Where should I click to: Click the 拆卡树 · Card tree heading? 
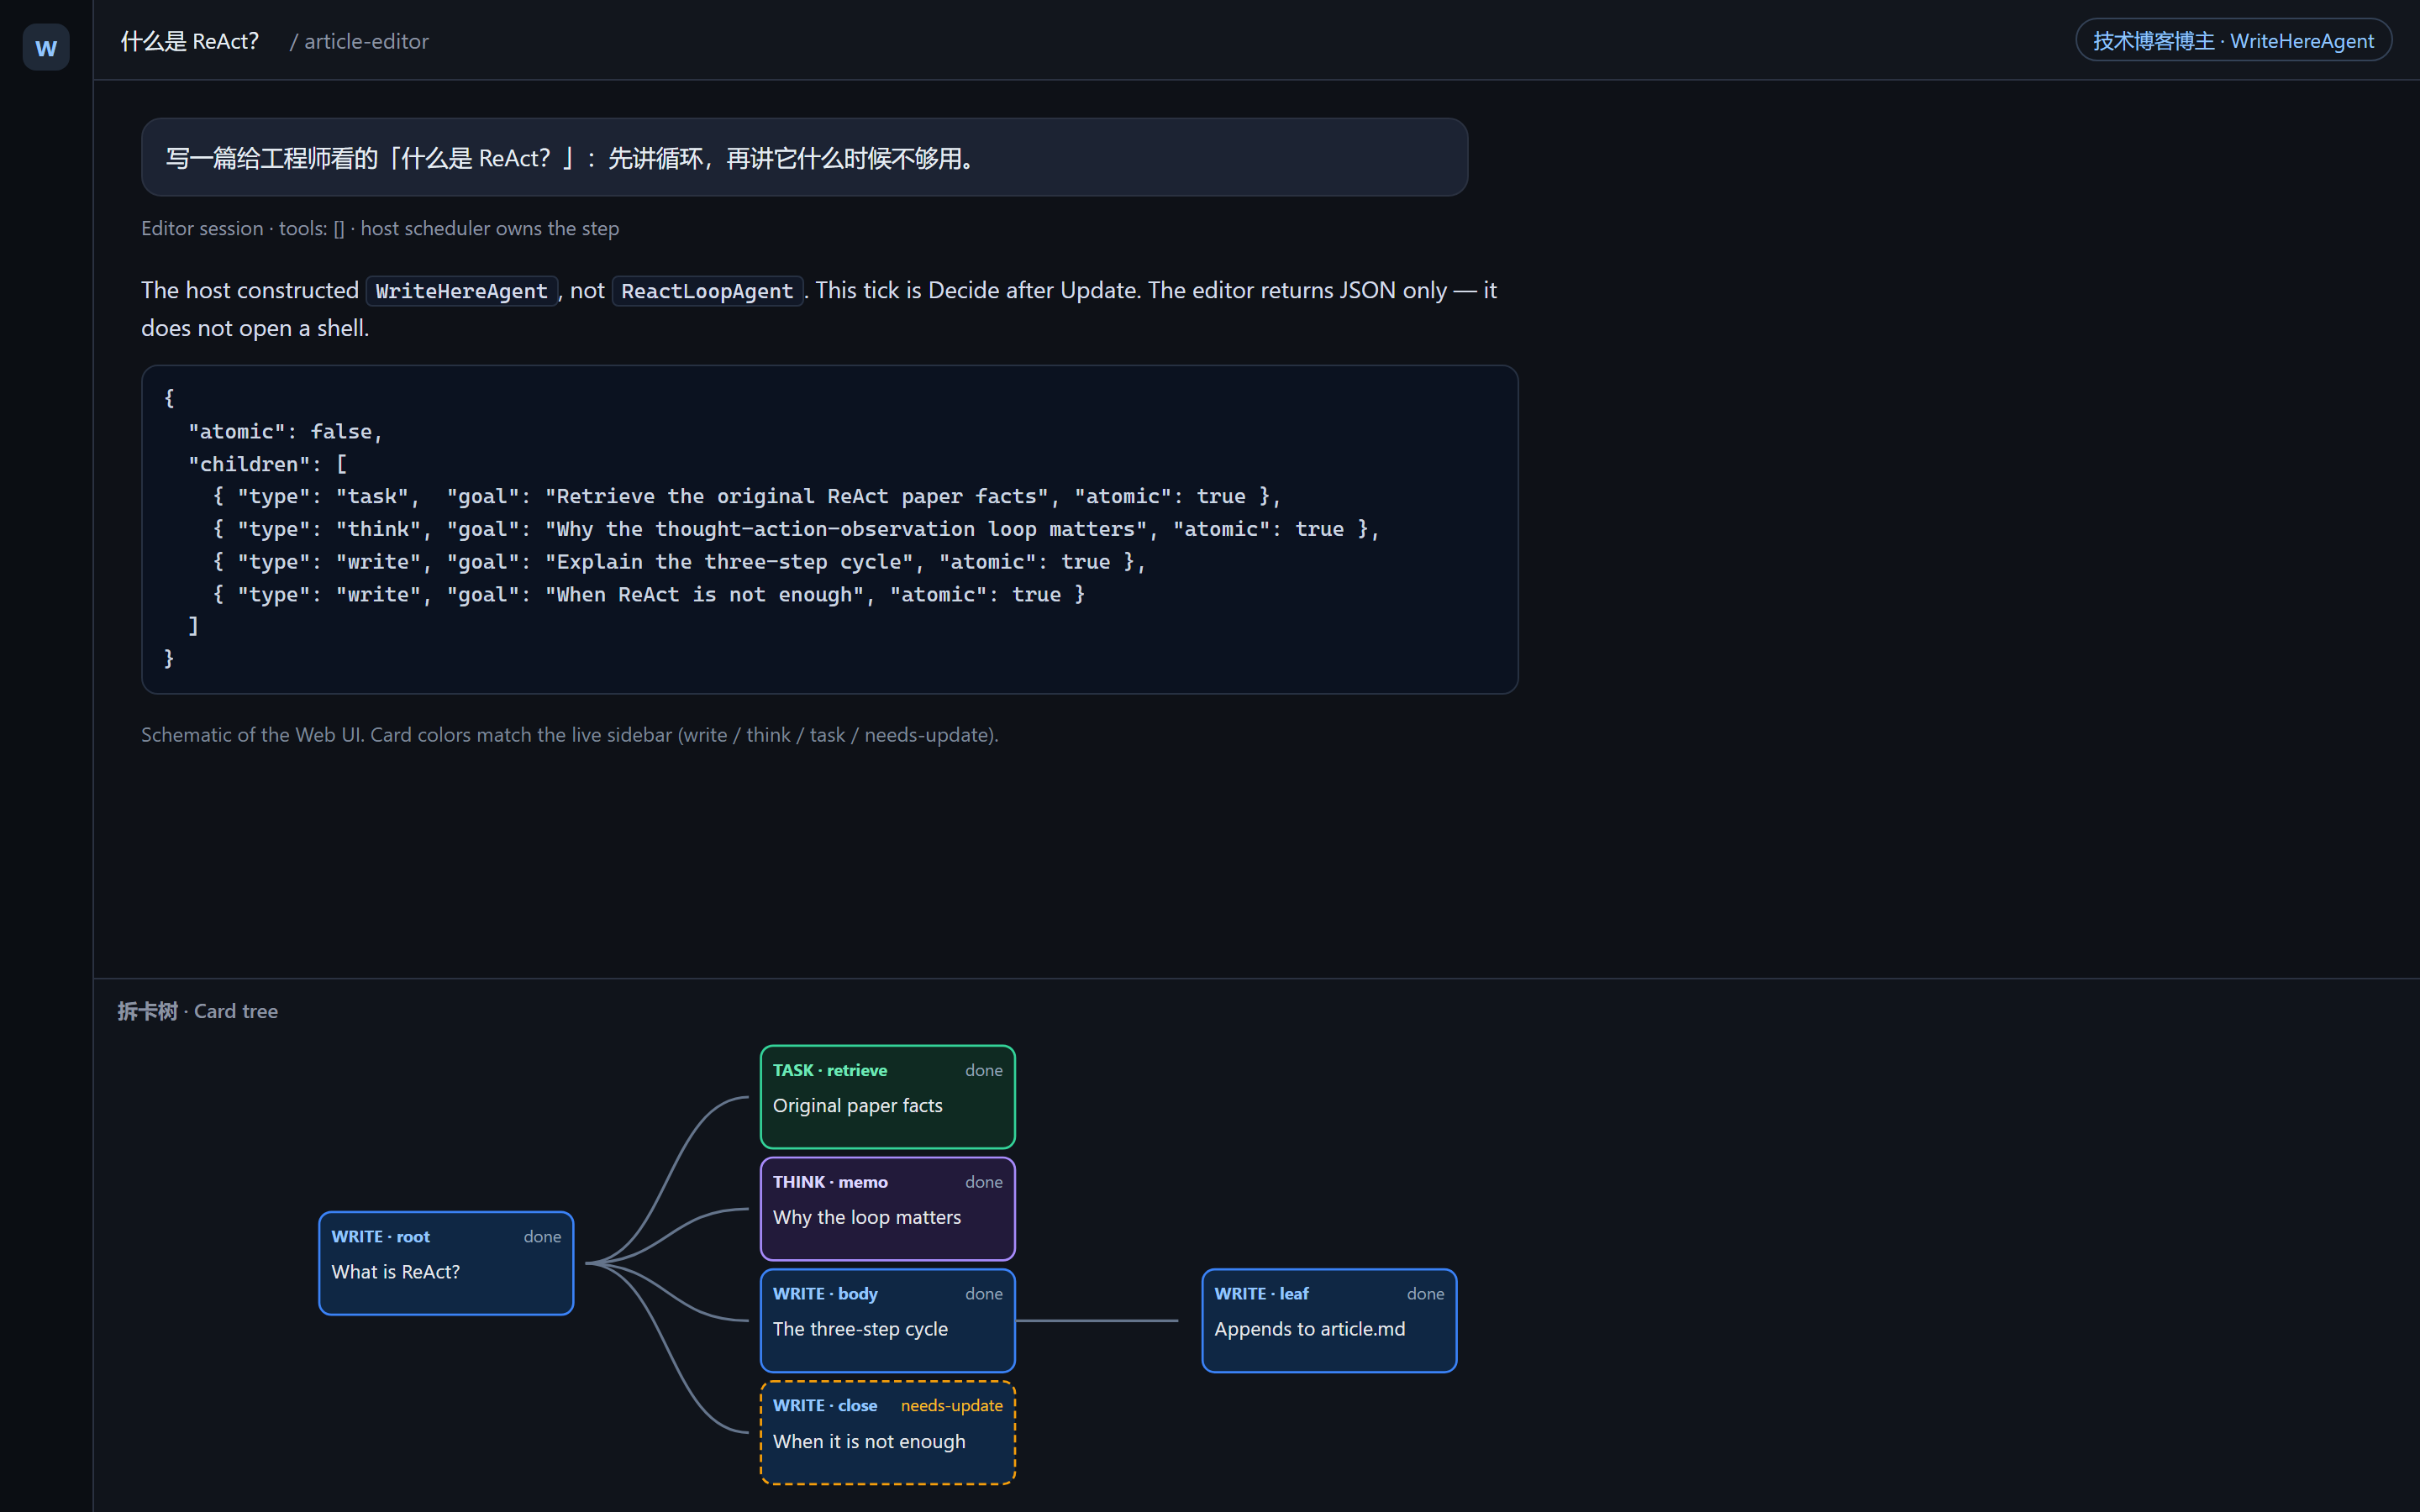(198, 1011)
